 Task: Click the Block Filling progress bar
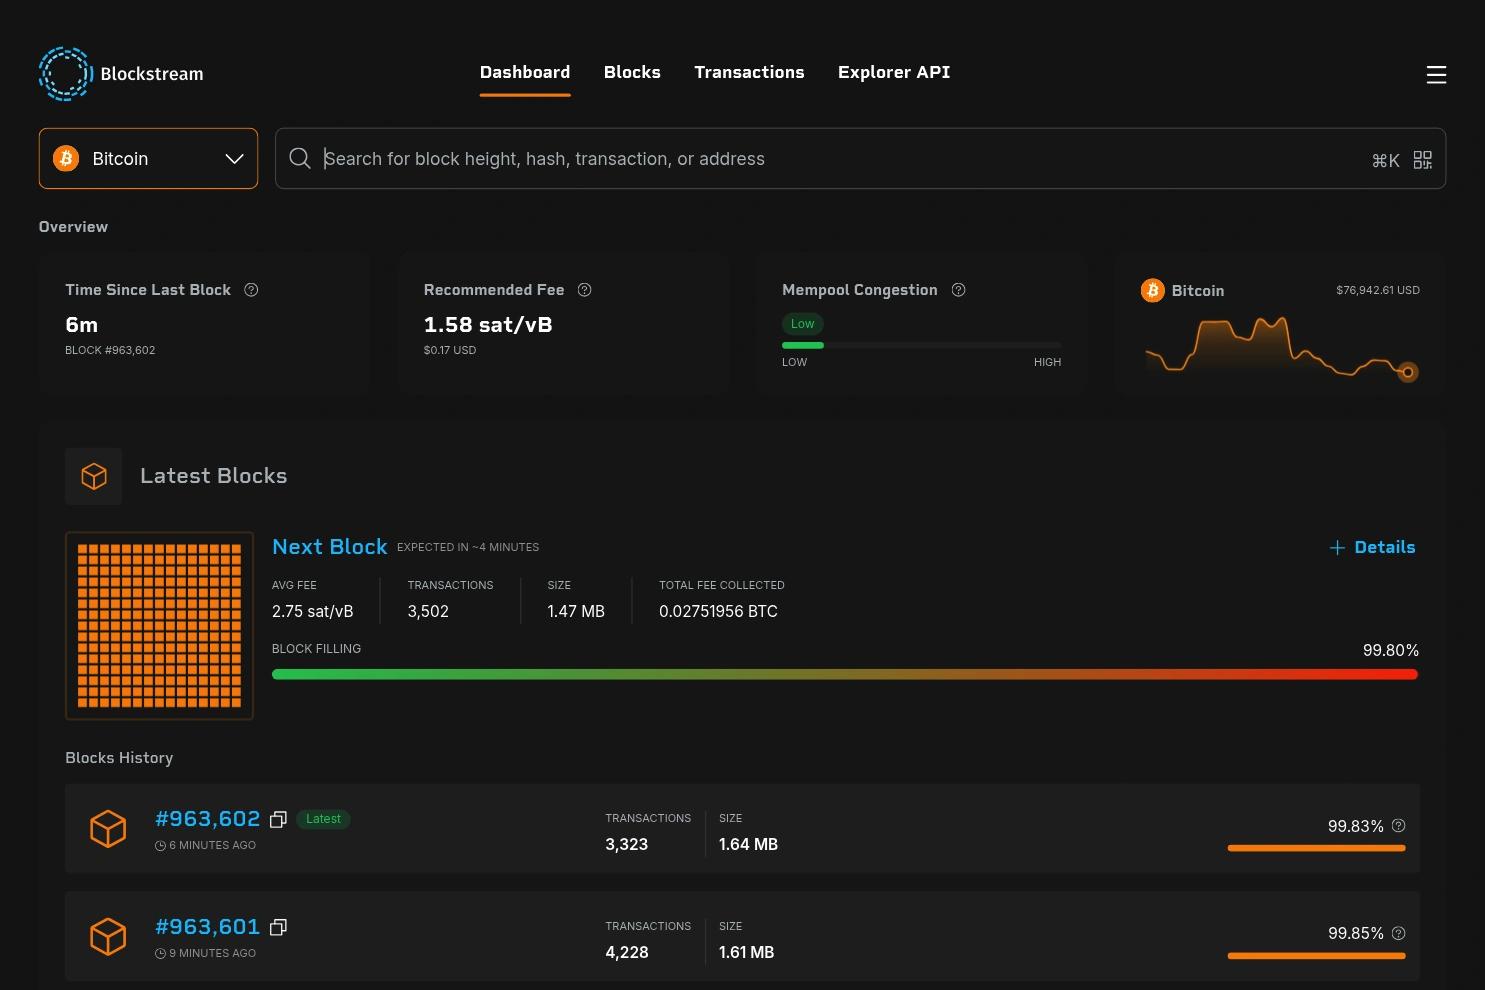845,674
